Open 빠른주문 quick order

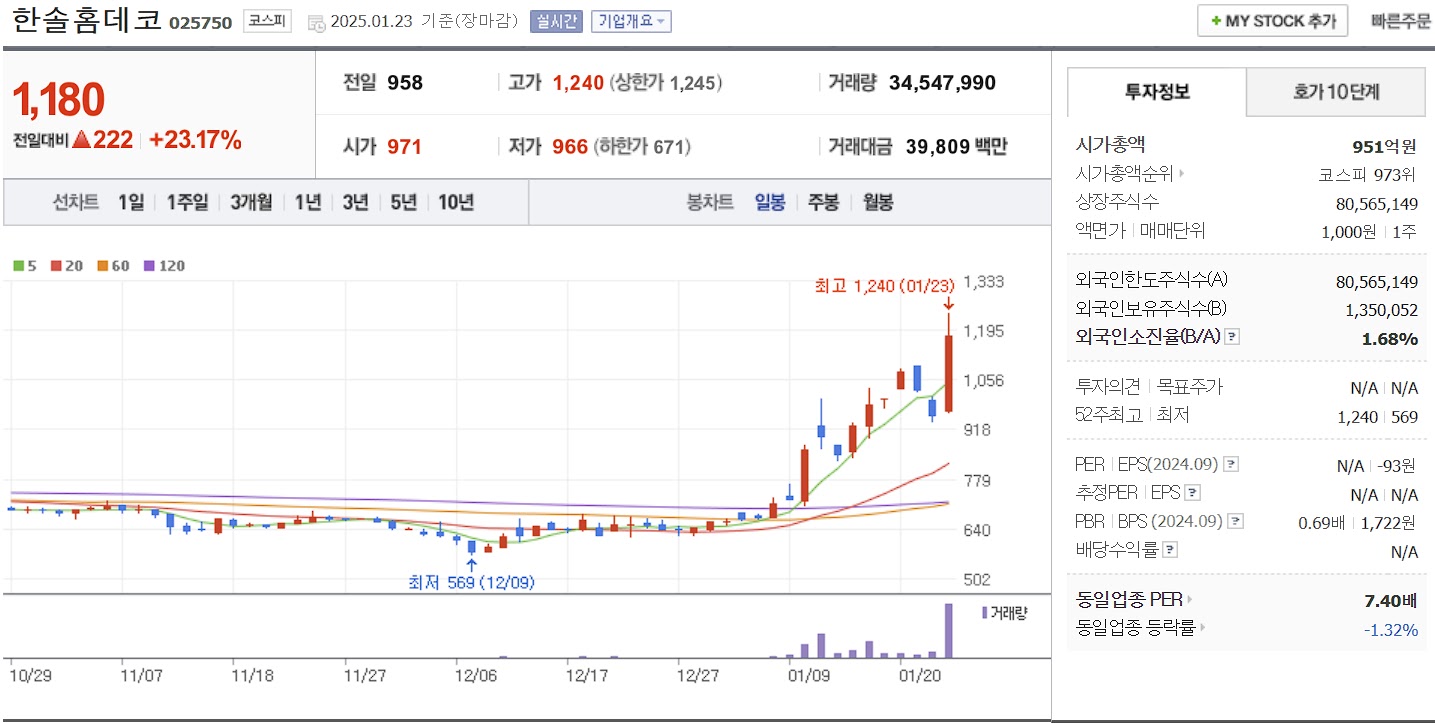[x=1401, y=21]
